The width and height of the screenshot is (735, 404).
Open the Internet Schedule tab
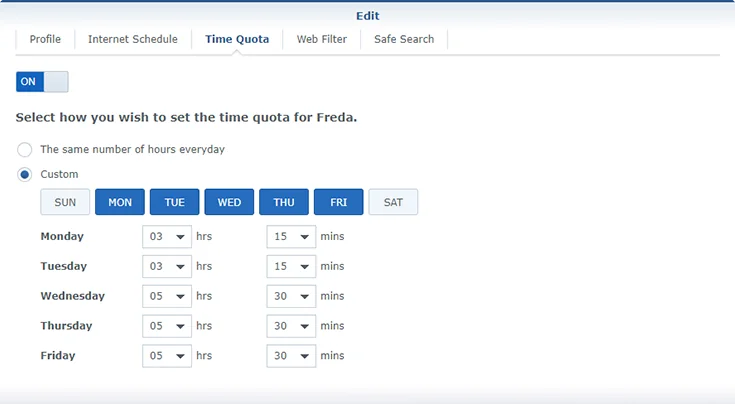[132, 39]
